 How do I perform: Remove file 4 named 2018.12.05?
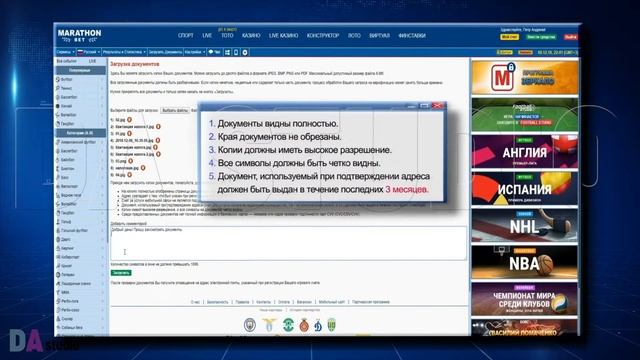pyautogui.click(x=158, y=140)
